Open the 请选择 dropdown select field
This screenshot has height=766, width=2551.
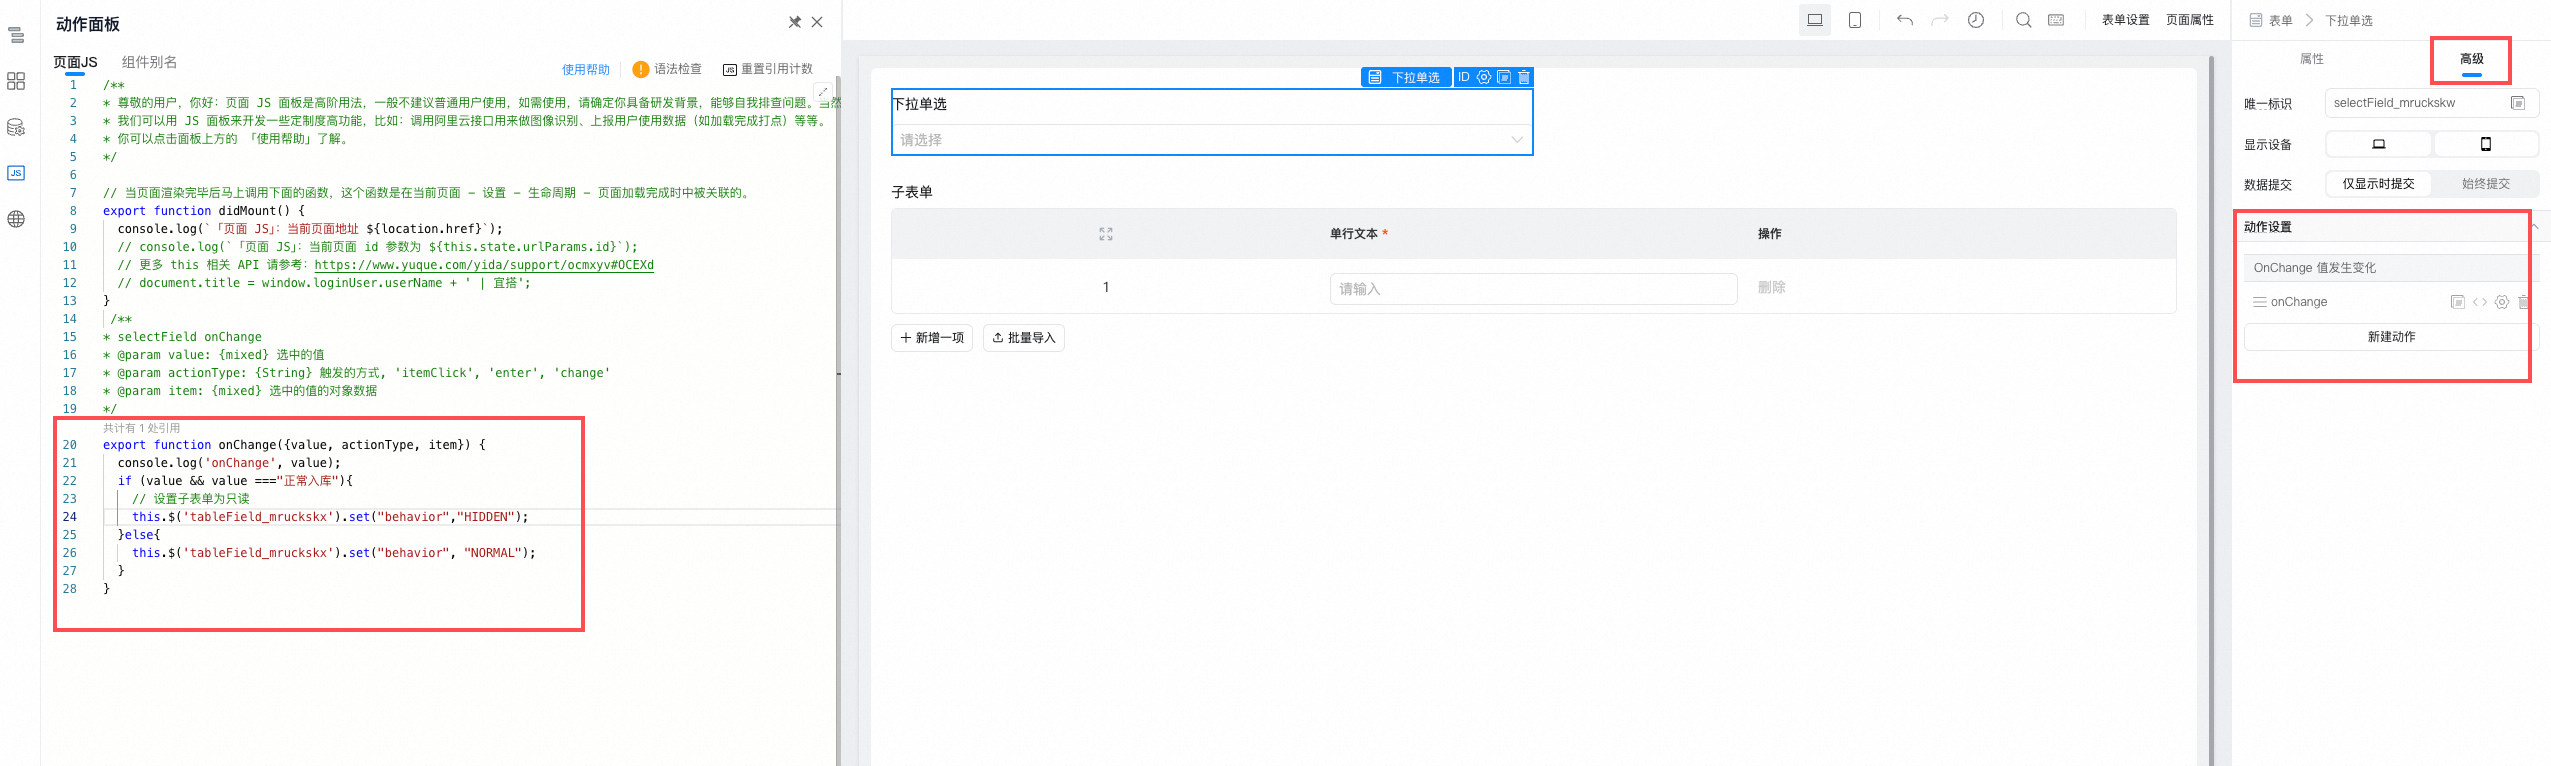coord(1212,140)
